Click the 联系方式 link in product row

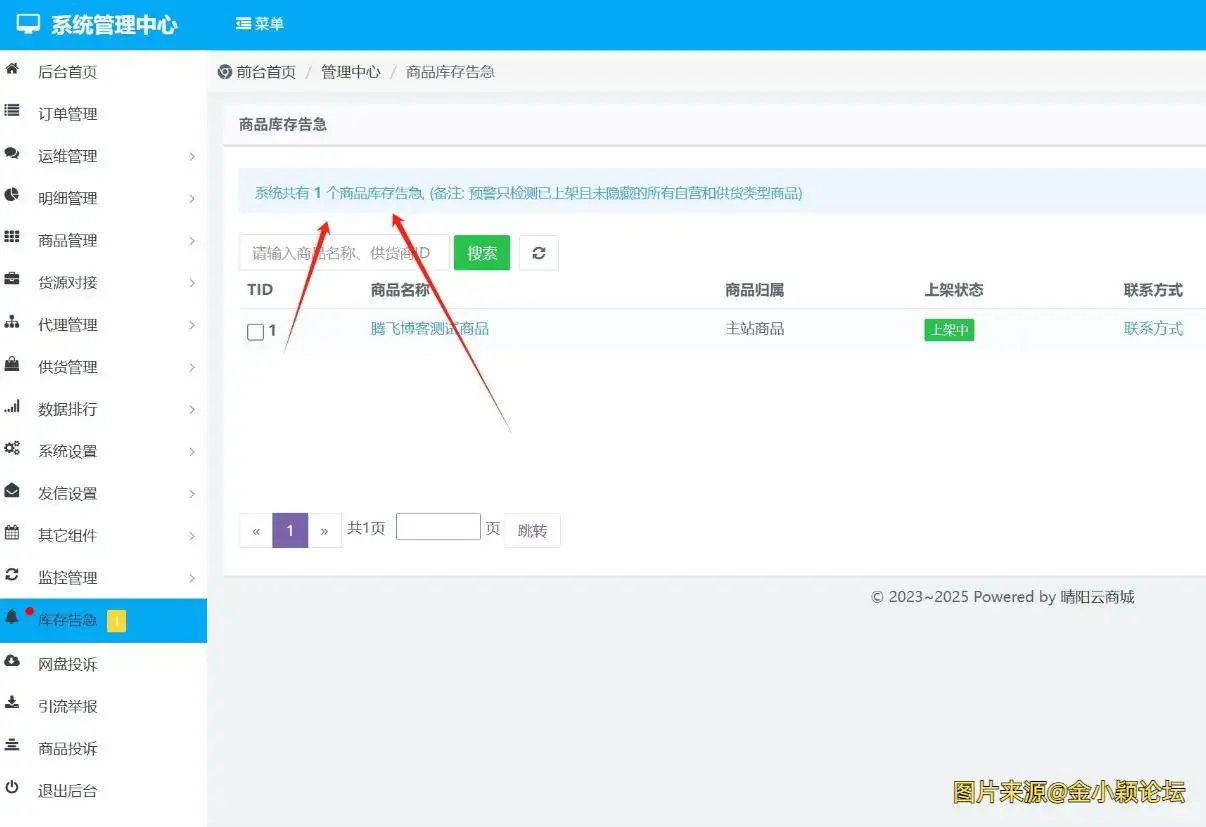[1152, 329]
